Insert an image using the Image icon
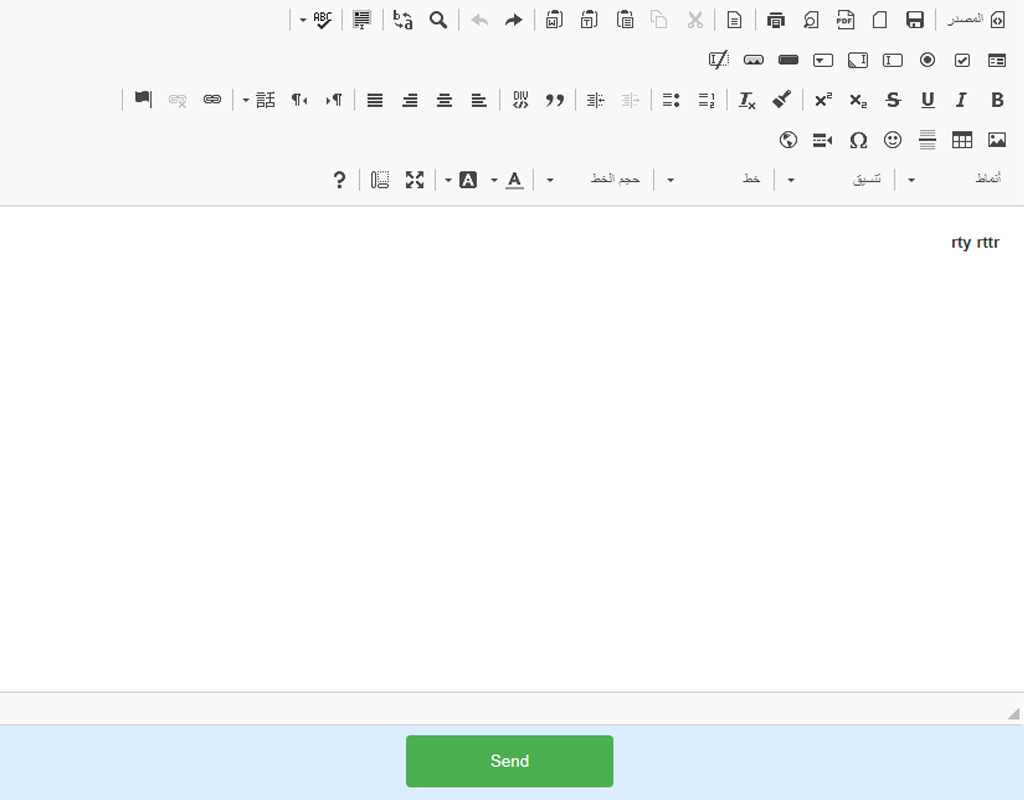This screenshot has height=800, width=1024. point(997,140)
